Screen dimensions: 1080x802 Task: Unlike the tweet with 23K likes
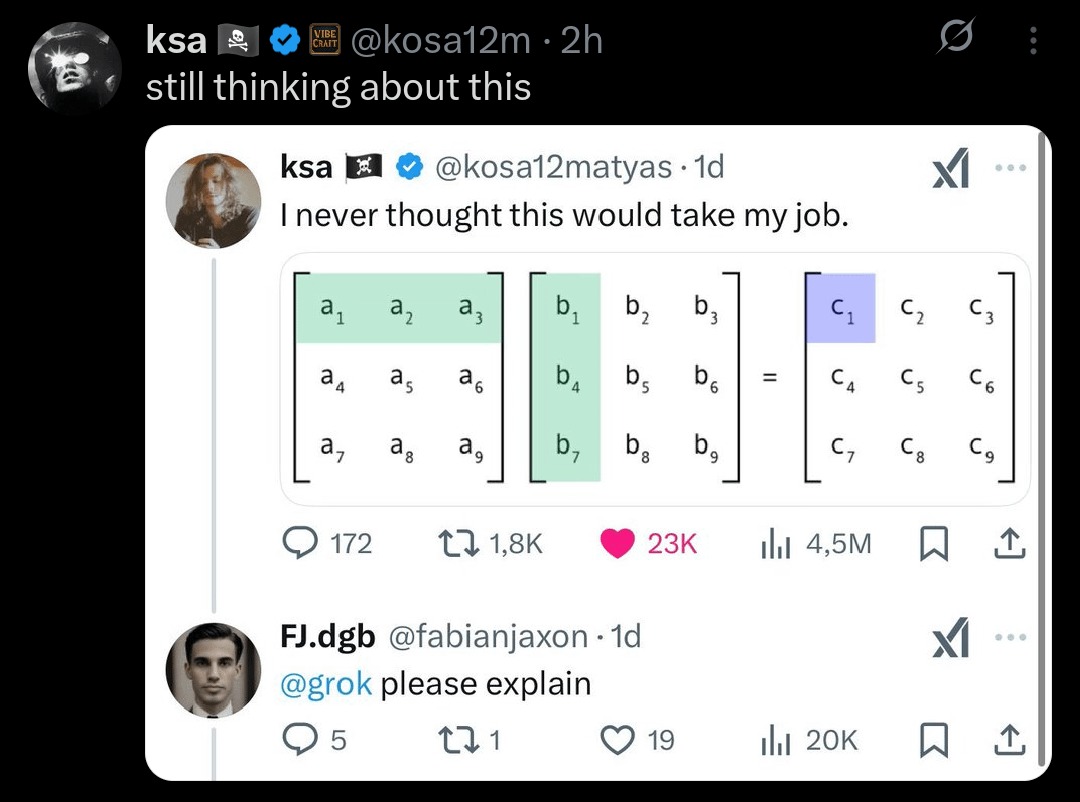tap(619, 543)
